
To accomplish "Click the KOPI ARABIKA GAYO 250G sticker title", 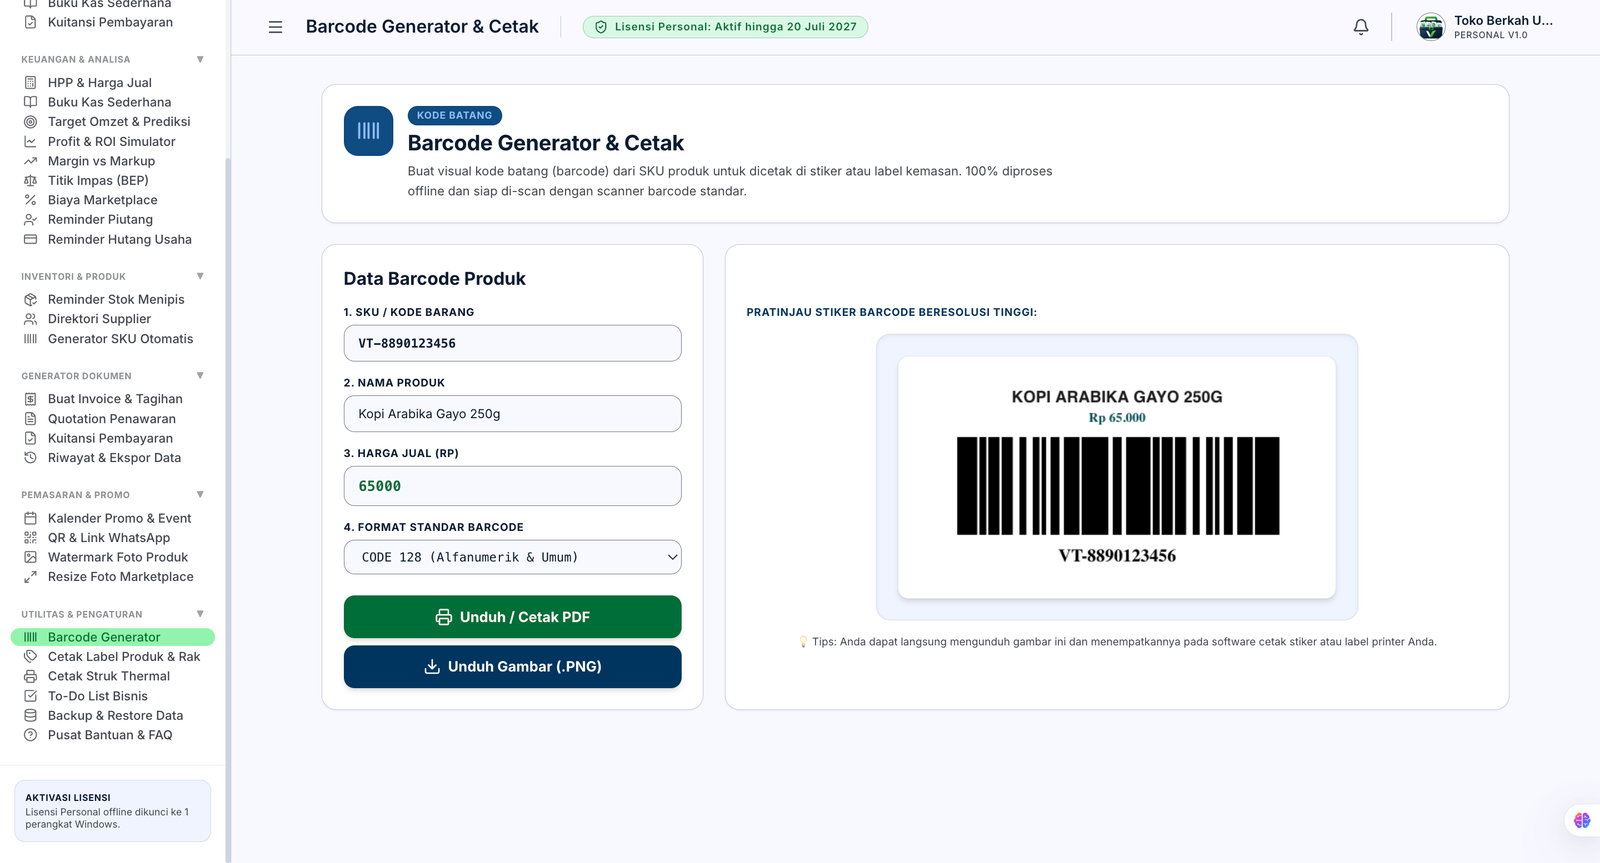I will (1117, 397).
